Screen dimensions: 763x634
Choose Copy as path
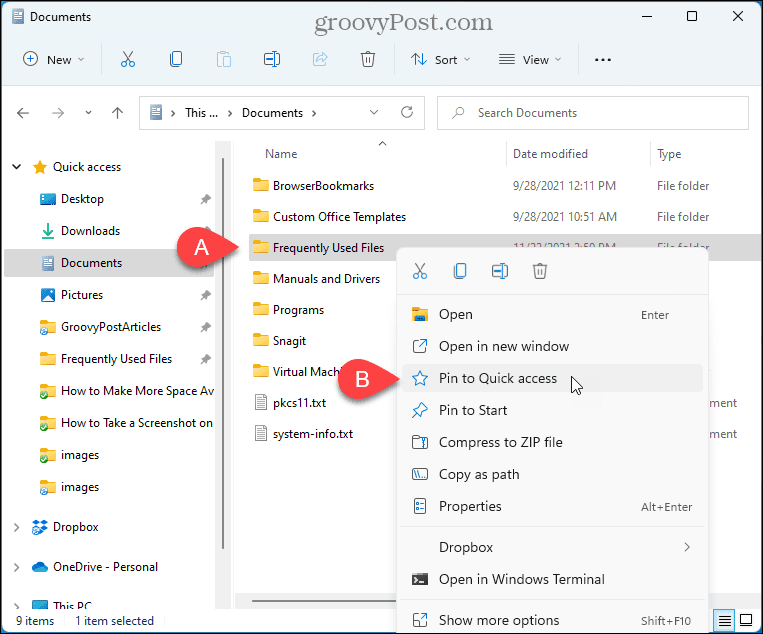click(552, 474)
